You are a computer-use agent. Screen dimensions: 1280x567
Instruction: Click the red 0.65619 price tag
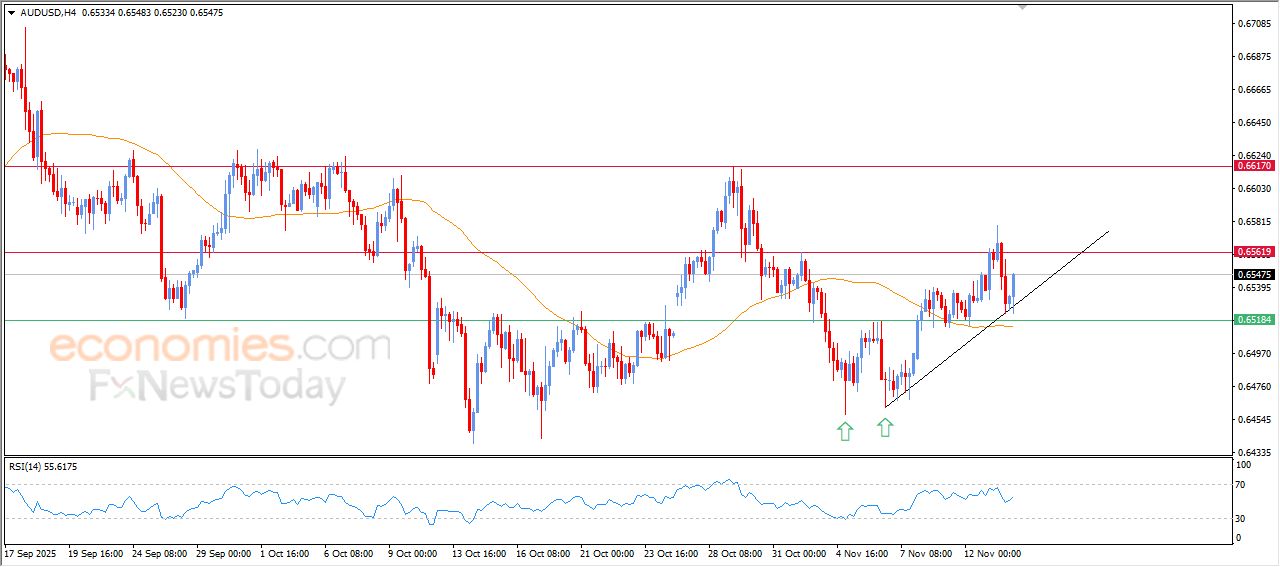[x=1253, y=252]
